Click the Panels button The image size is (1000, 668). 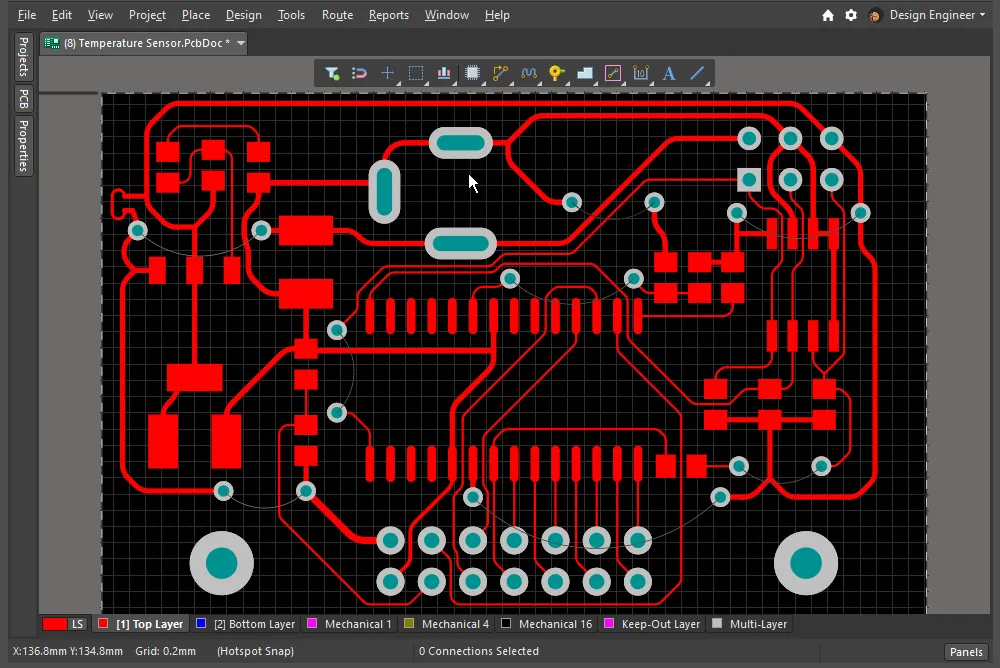click(966, 652)
